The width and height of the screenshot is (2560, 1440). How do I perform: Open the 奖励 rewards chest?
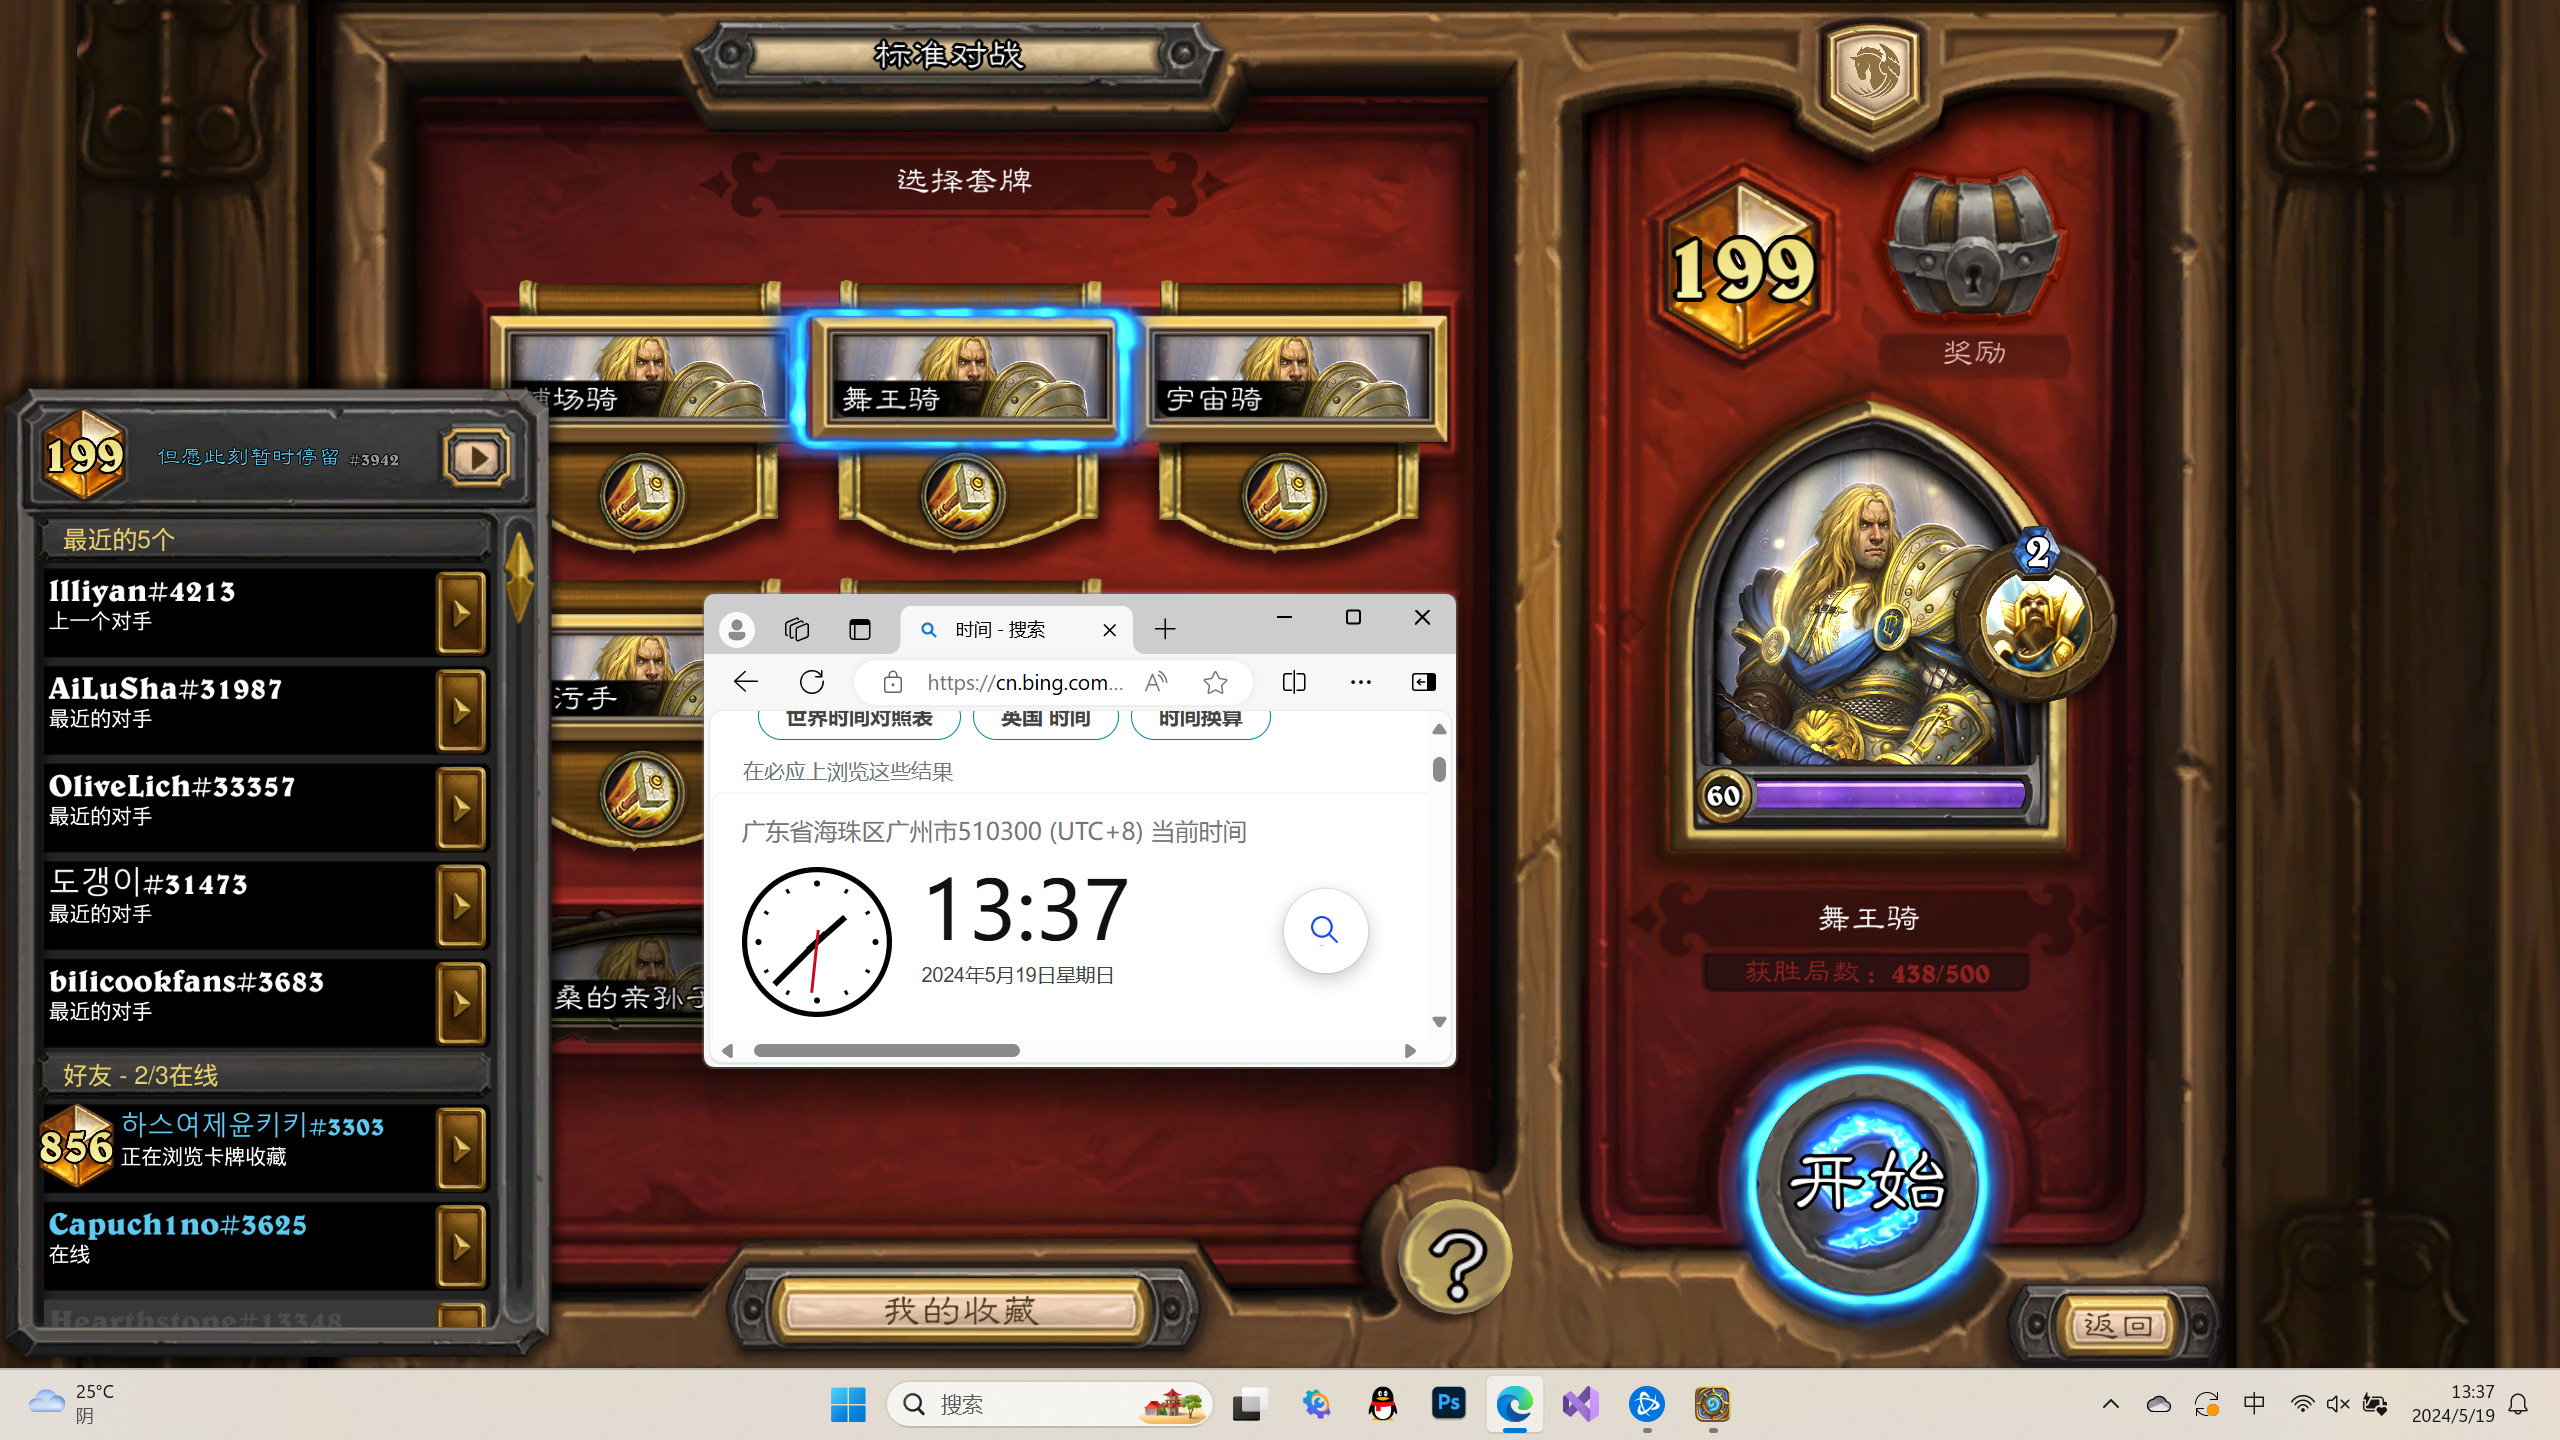[1972, 248]
